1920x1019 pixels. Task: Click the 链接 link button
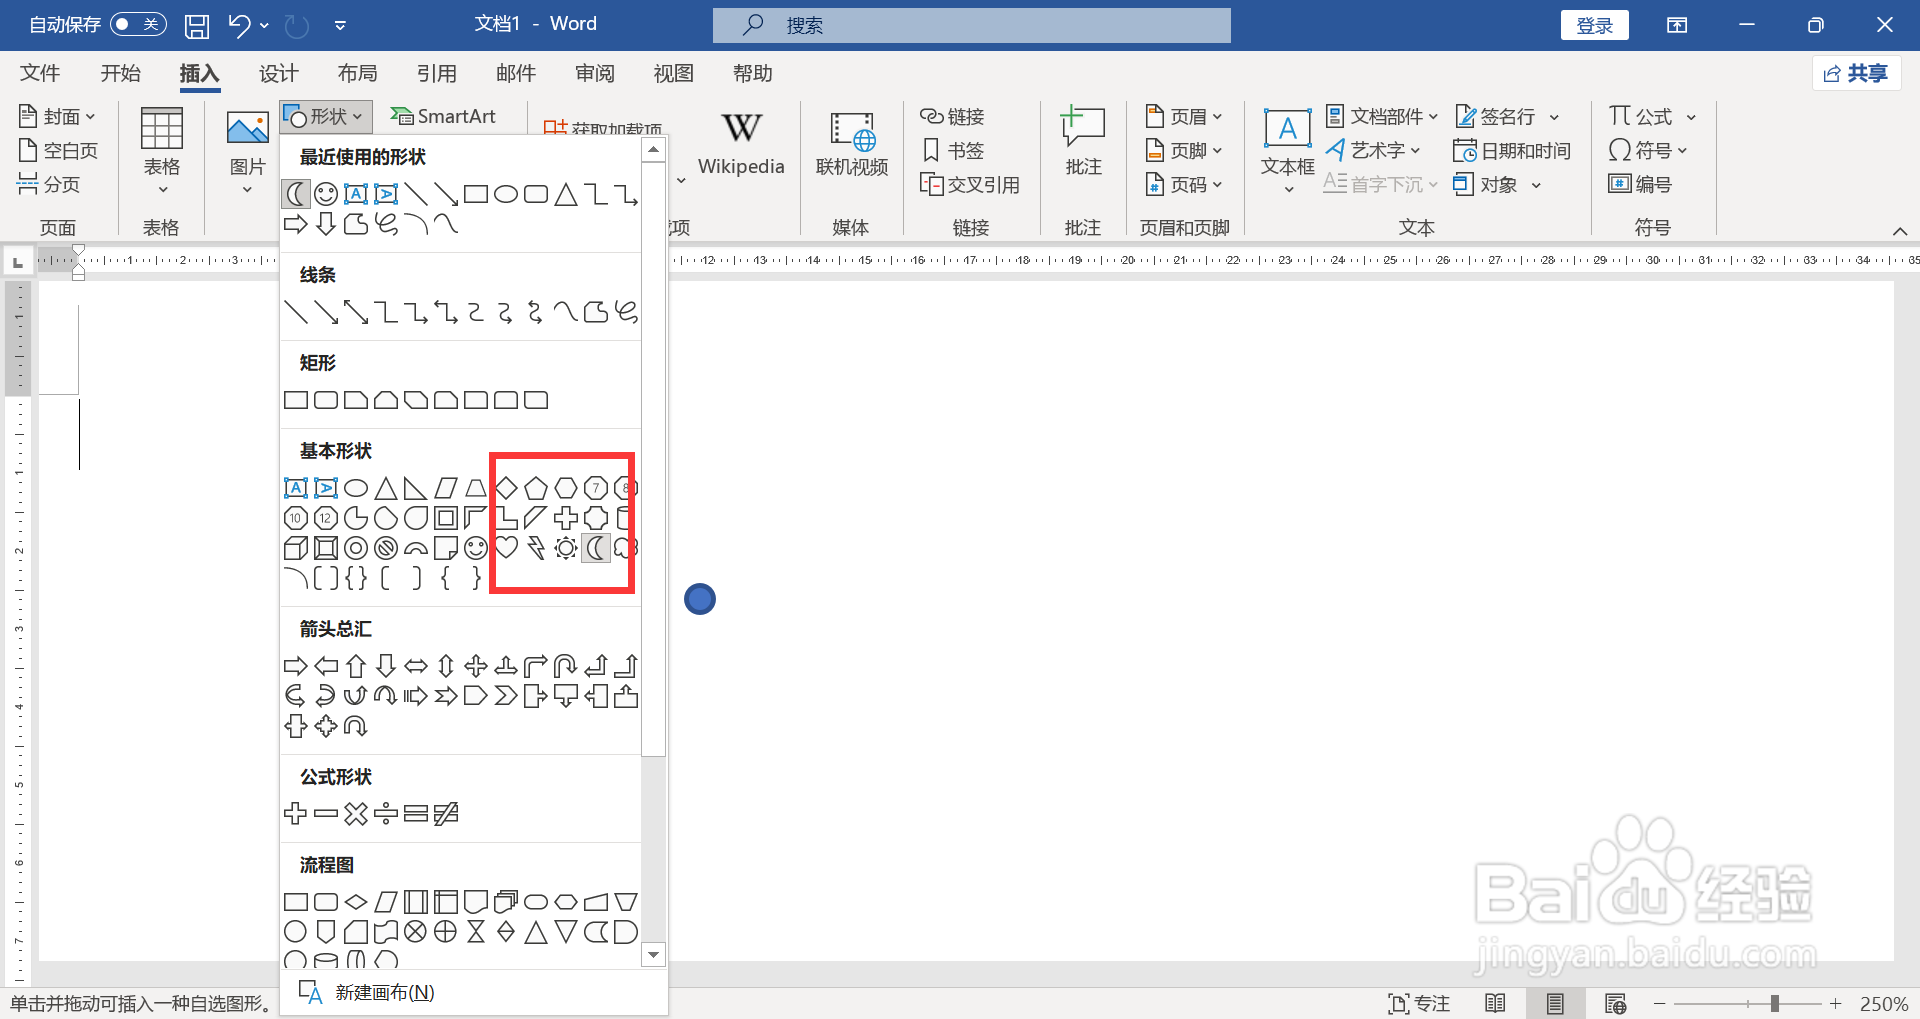(x=953, y=116)
